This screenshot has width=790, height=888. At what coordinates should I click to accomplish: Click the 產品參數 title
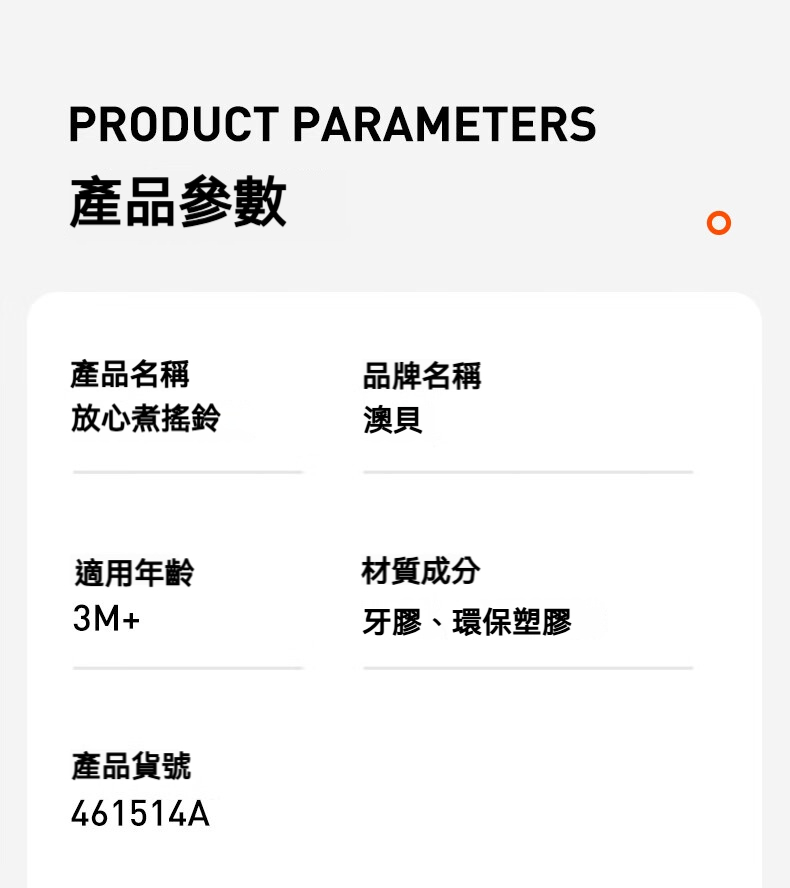tap(178, 202)
